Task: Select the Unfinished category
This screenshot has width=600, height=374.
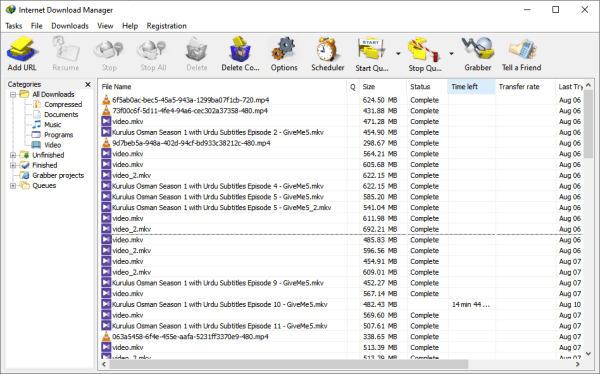Action: tap(48, 155)
